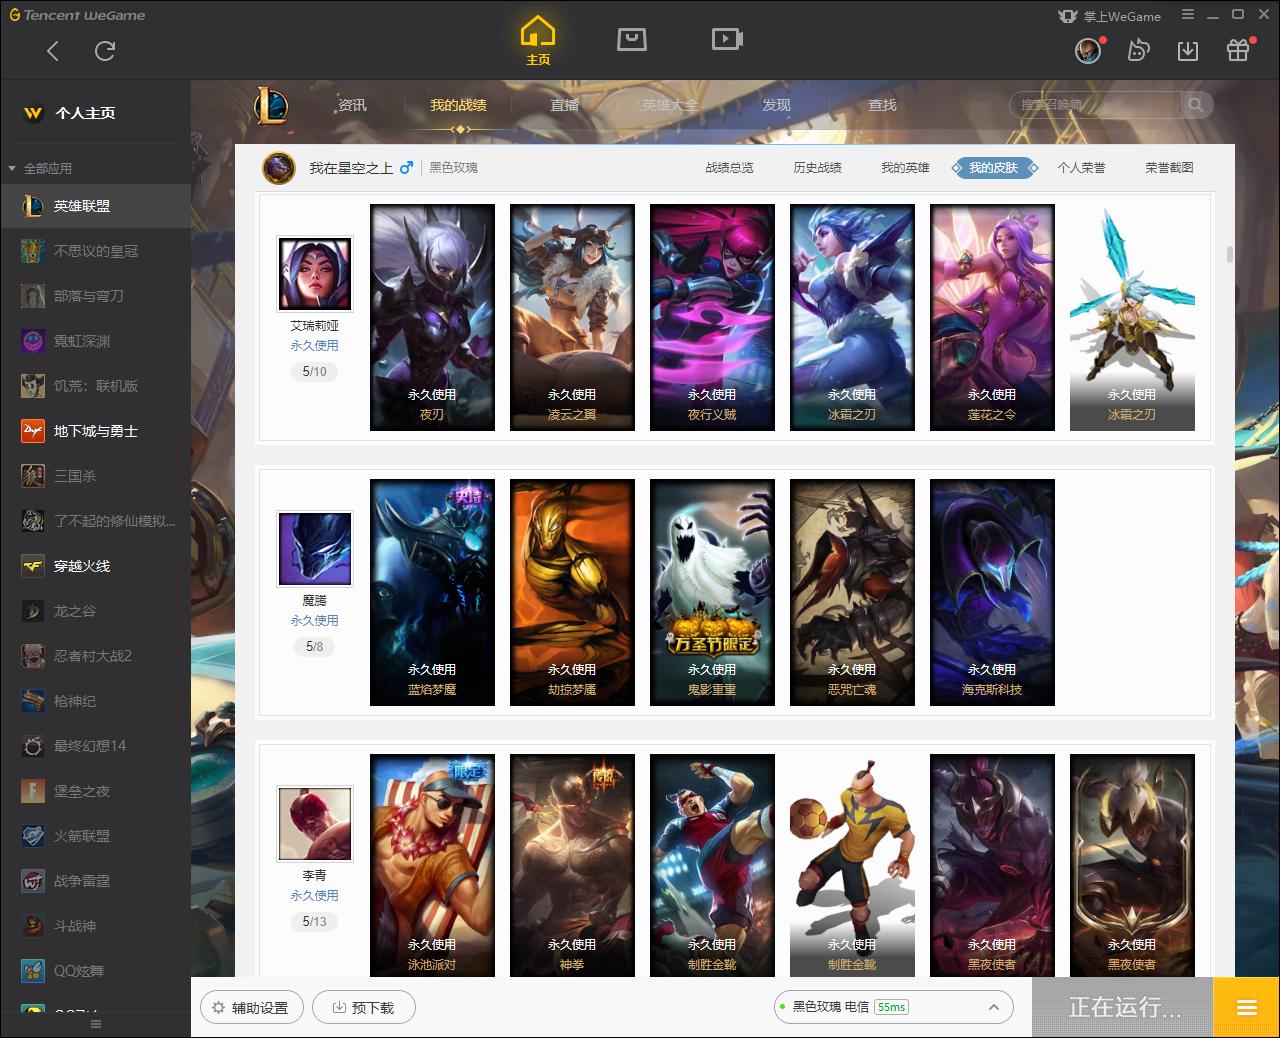
Task: Select 堡垒之夜 in sidebar
Action: point(95,791)
